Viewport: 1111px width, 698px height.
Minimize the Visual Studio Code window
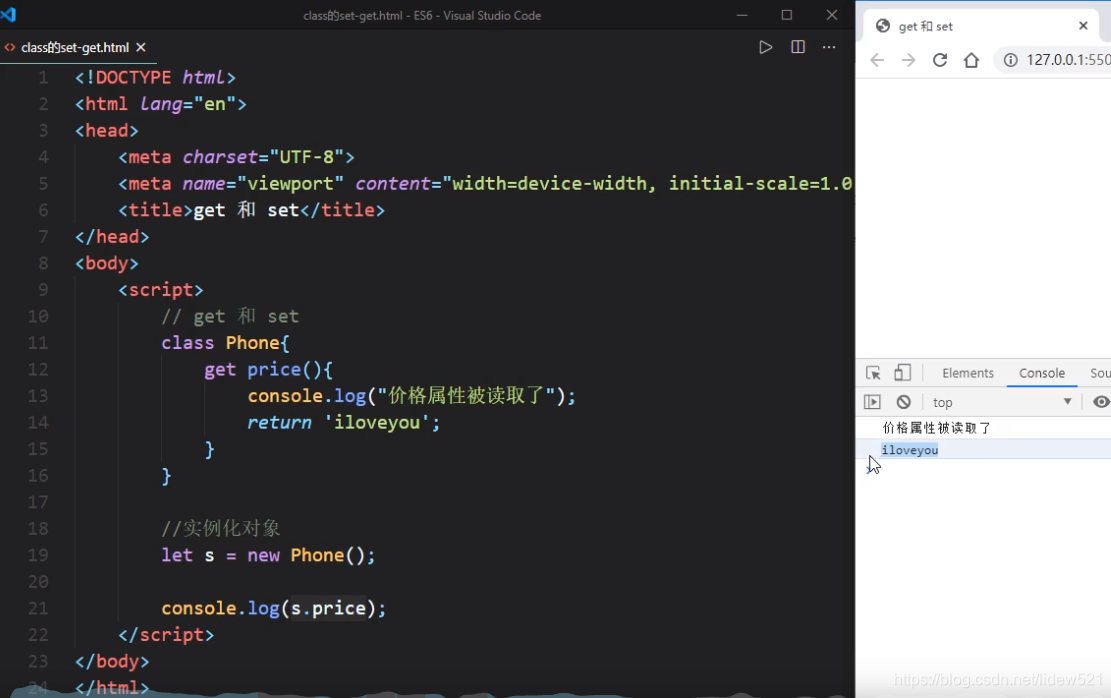pos(742,15)
